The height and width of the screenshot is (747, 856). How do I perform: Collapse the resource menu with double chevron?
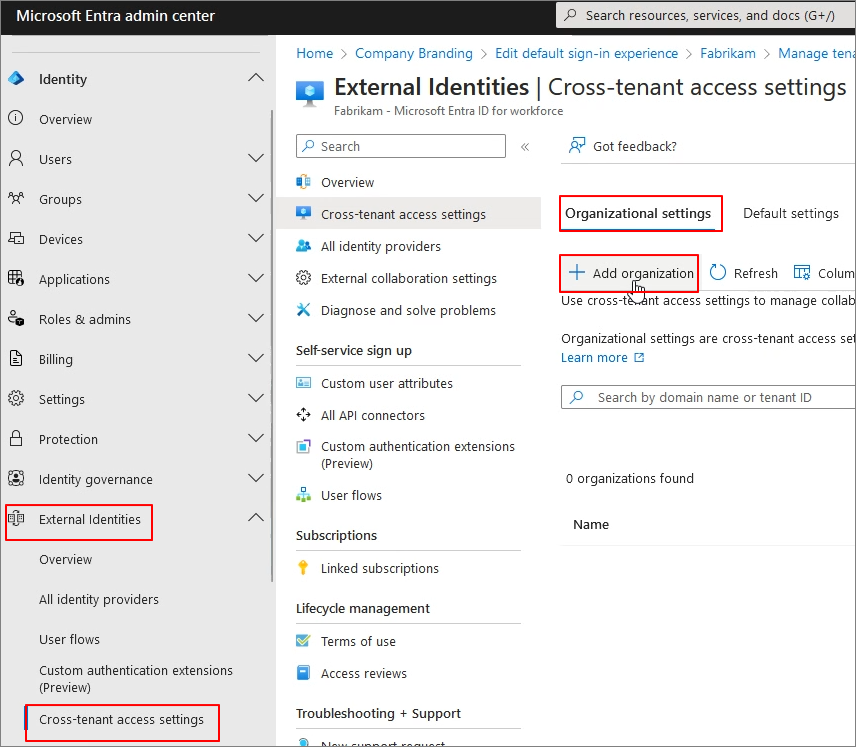click(x=525, y=146)
